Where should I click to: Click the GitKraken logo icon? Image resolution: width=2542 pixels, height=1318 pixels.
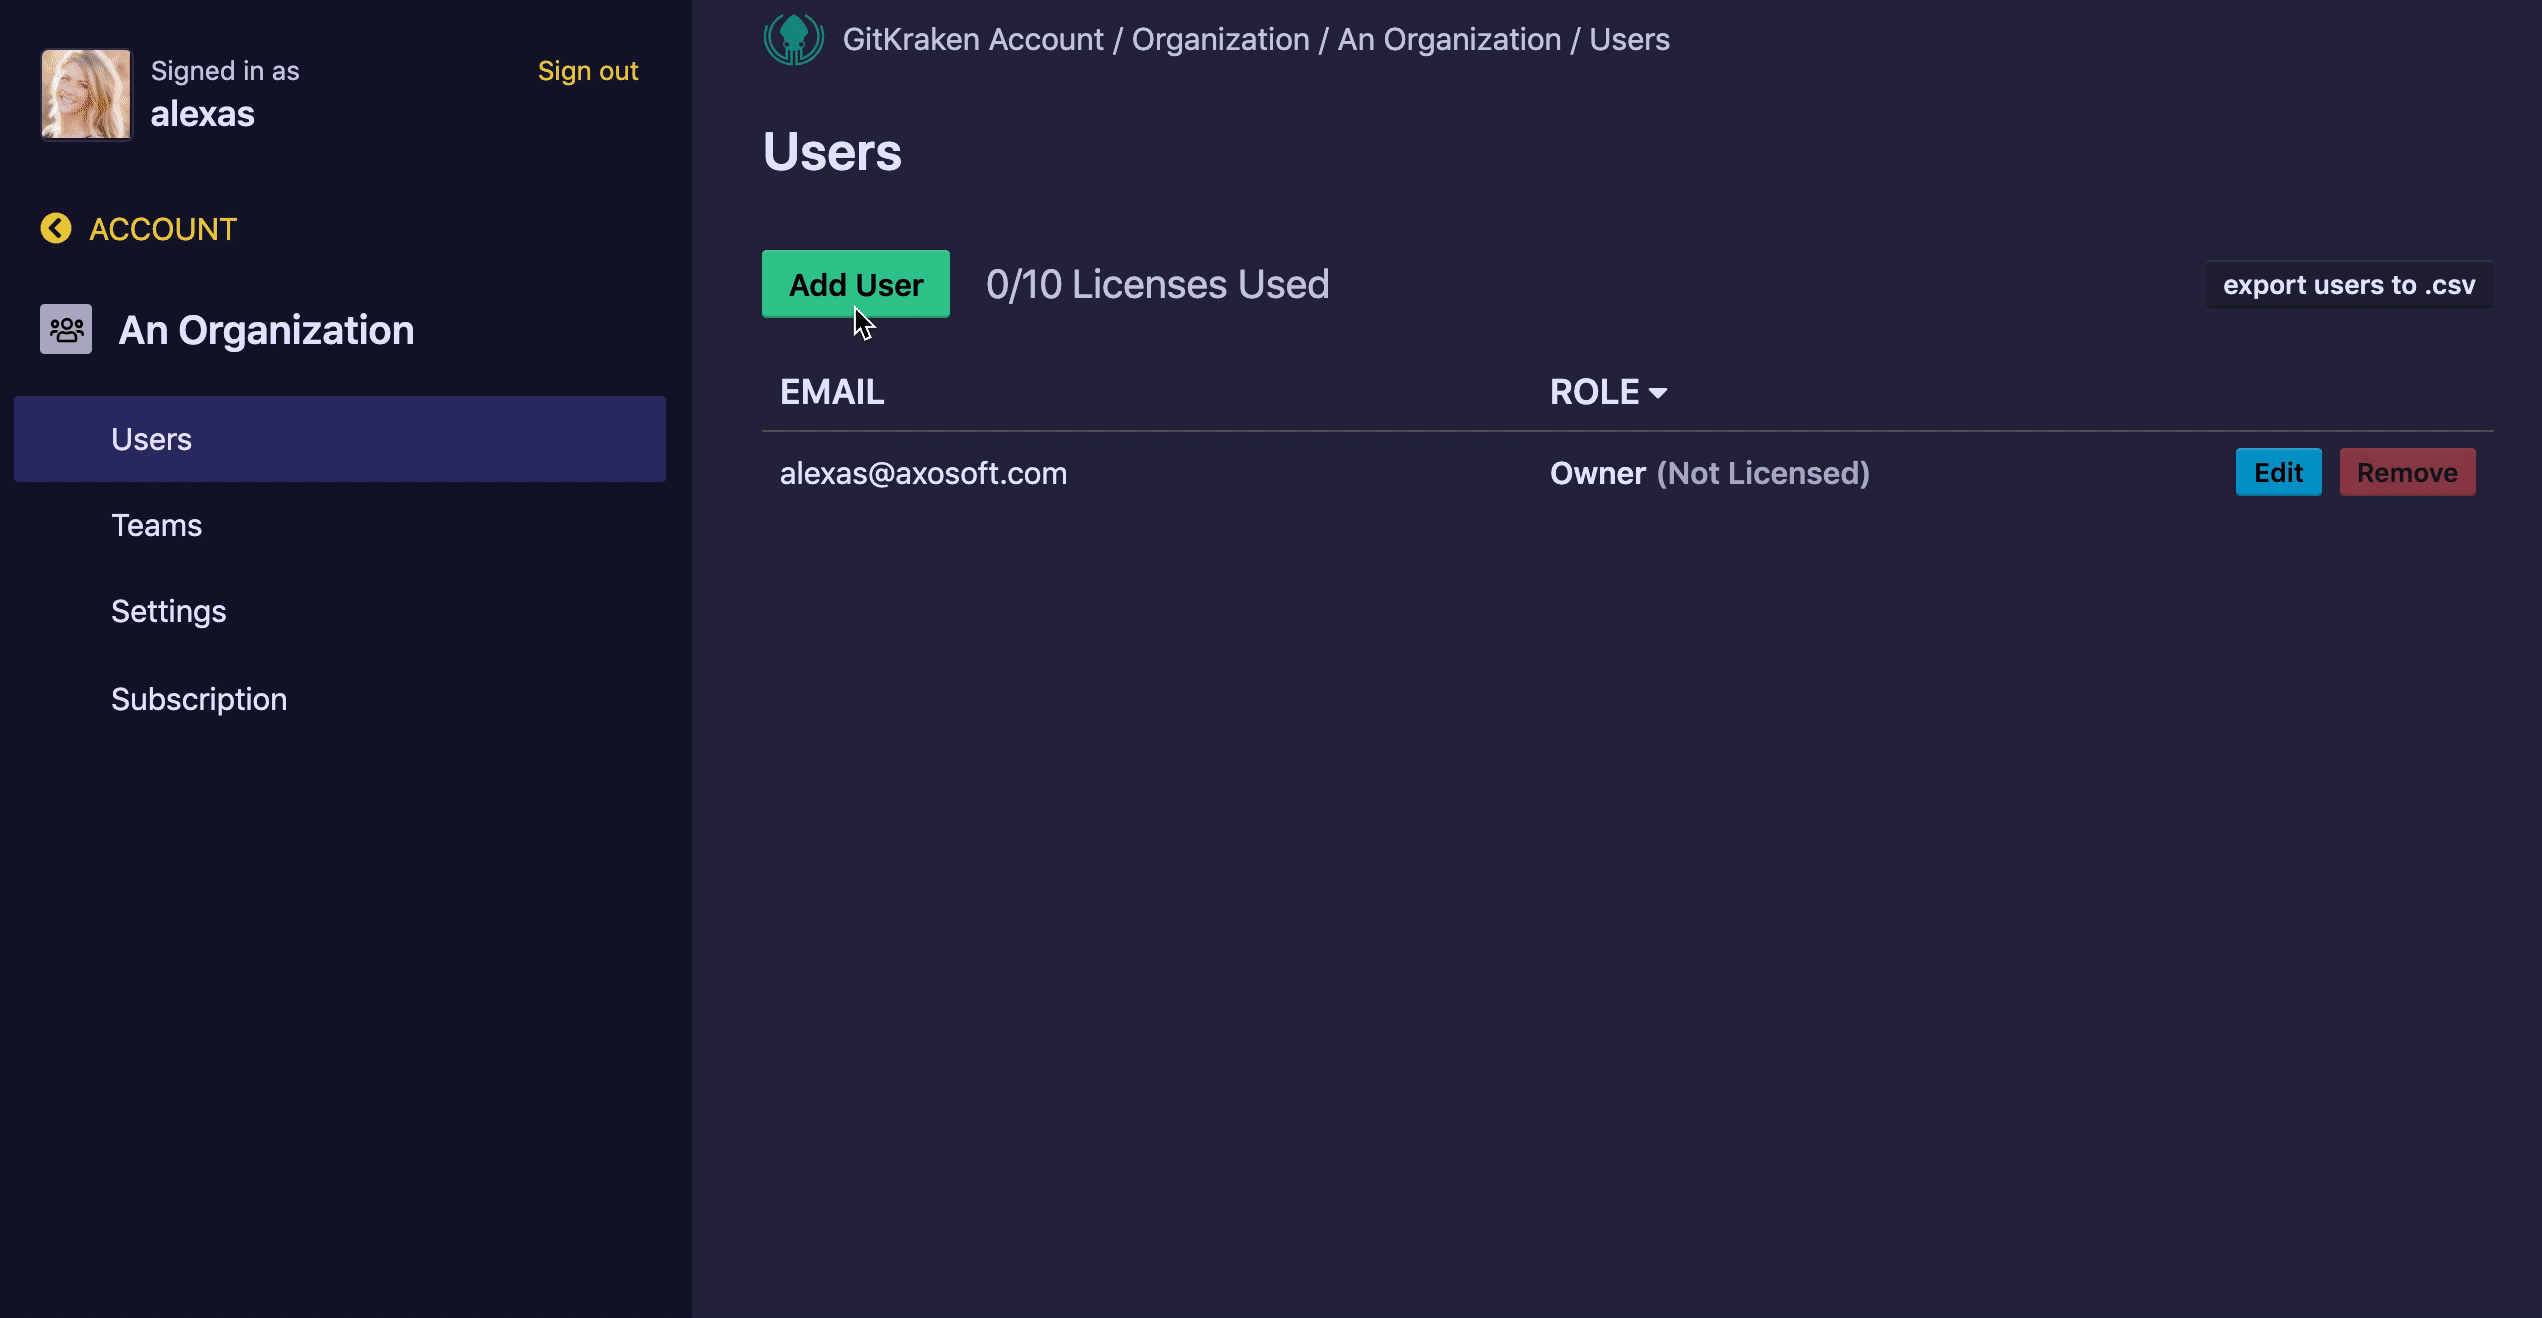793,40
